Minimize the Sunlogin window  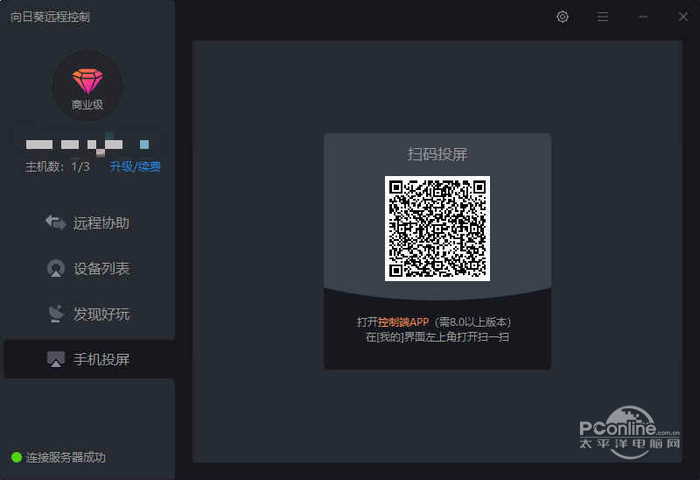(643, 17)
